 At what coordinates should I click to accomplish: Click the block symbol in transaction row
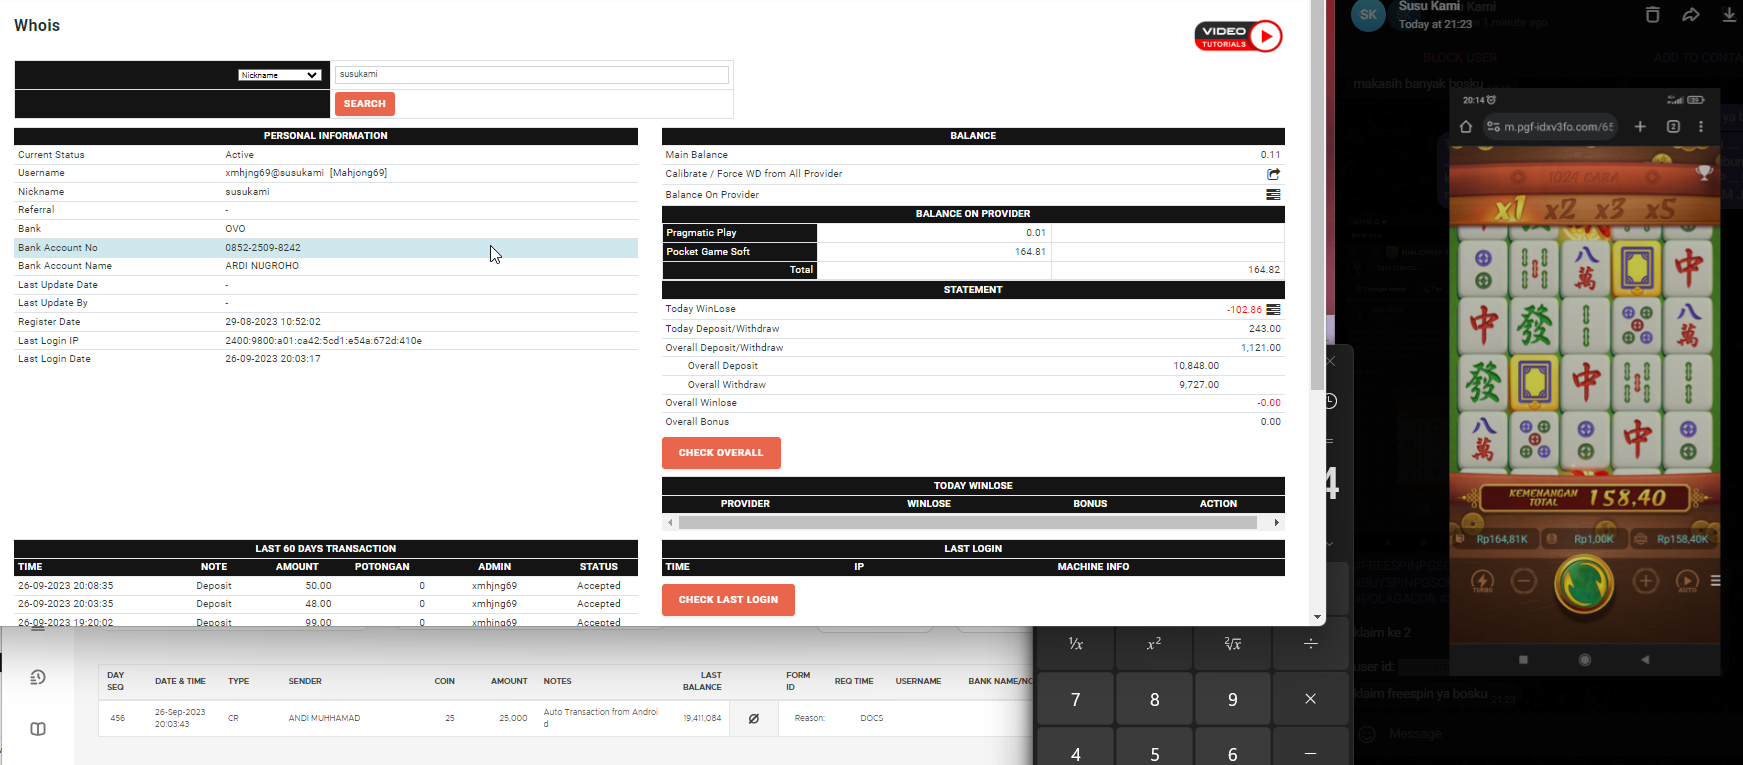point(754,718)
